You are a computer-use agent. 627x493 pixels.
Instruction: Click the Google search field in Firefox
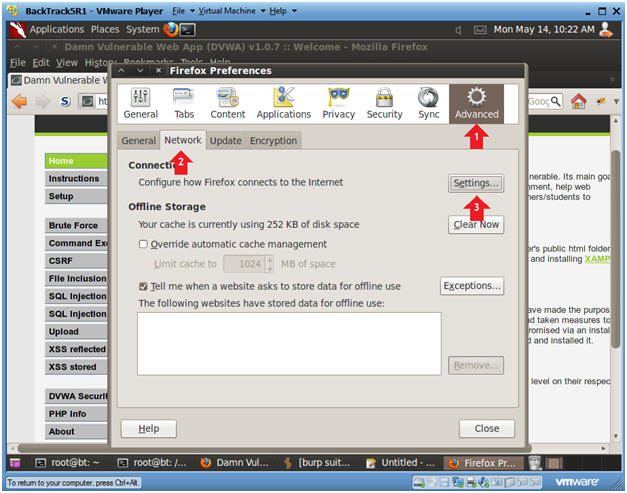tap(538, 101)
